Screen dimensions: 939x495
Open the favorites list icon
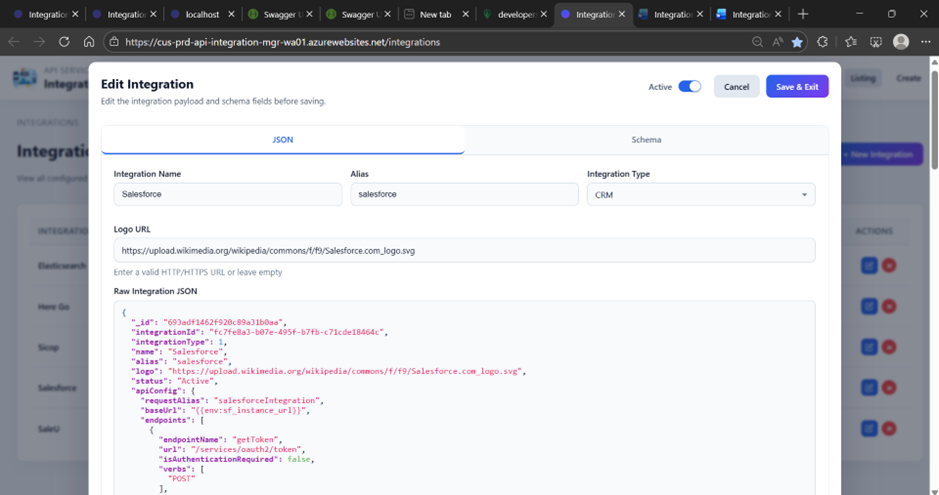coord(850,42)
